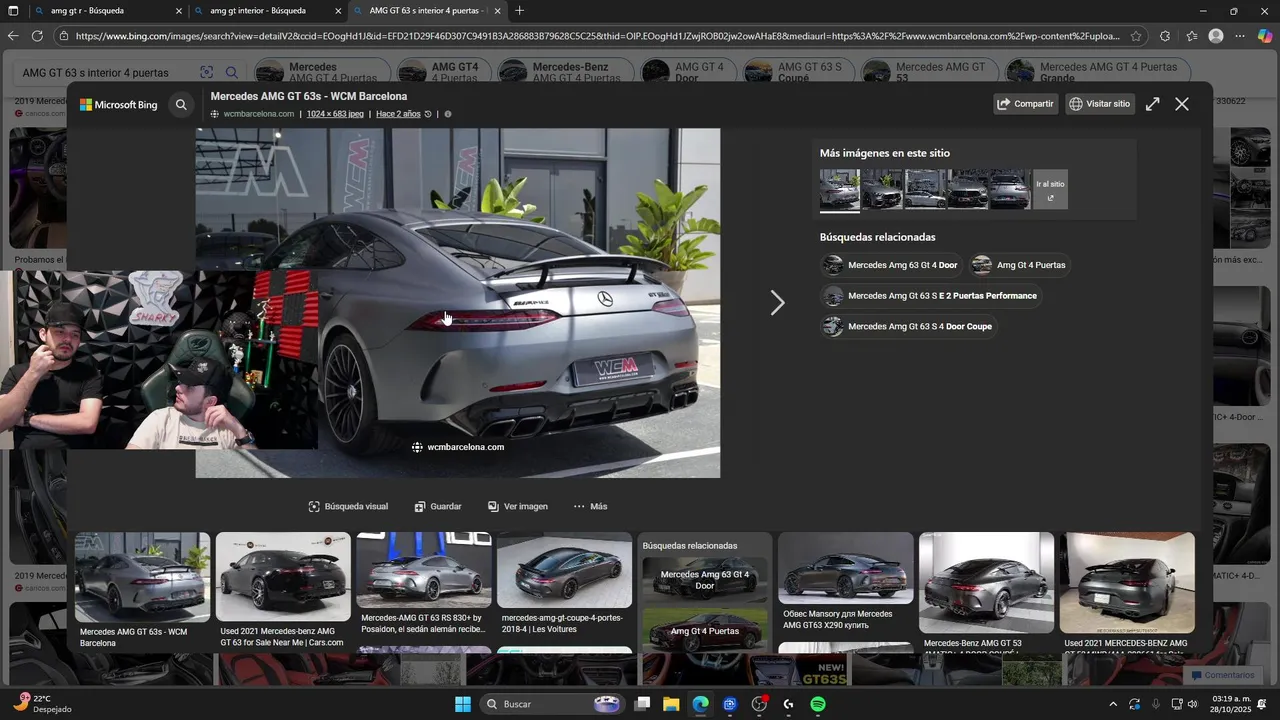Viewport: 1280px width, 720px height.
Task: Select Mercedes Amg Gt 63 S 4 Door Coupe
Action: (908, 327)
